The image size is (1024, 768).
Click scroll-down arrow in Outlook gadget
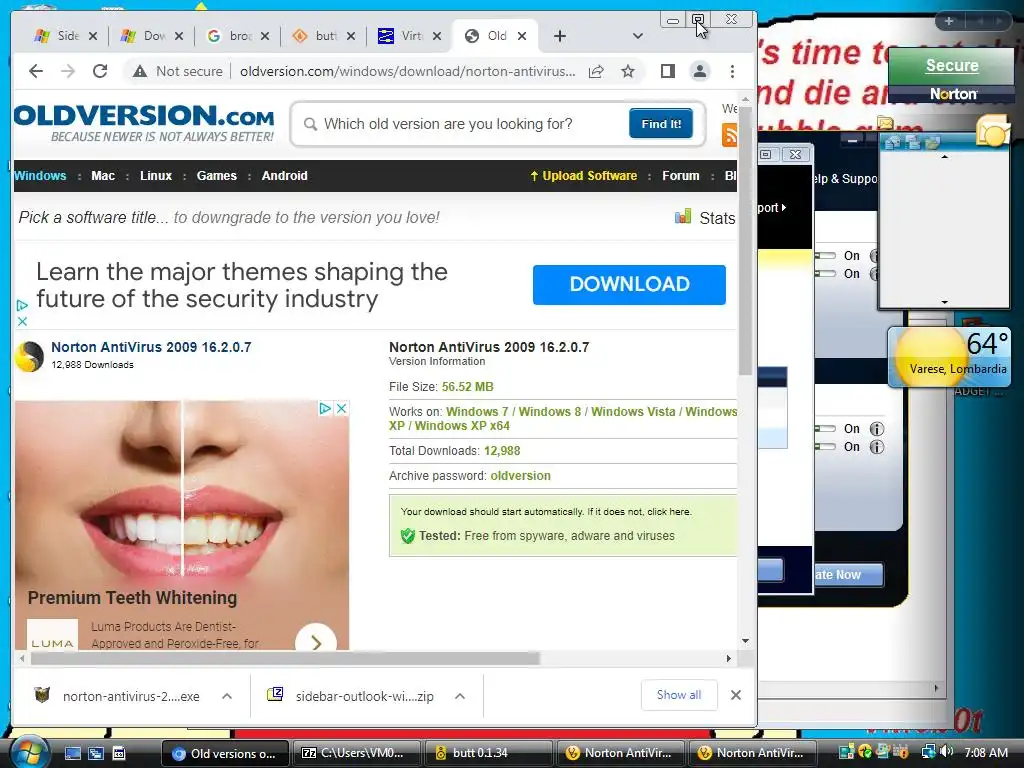[944, 302]
